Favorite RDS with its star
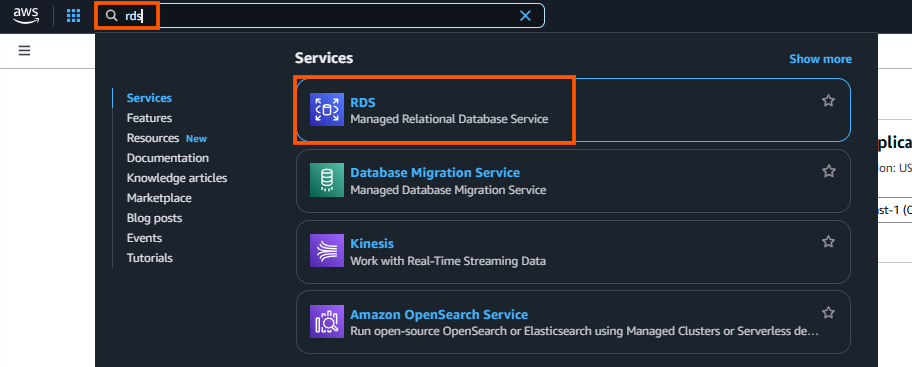This screenshot has height=367, width=912. (x=828, y=101)
